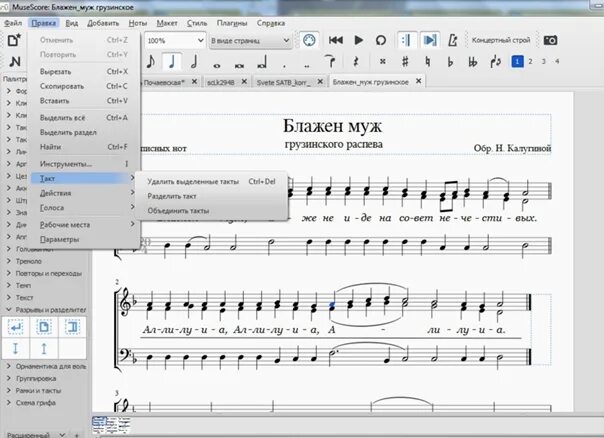Select voice 1 button

click(x=517, y=61)
